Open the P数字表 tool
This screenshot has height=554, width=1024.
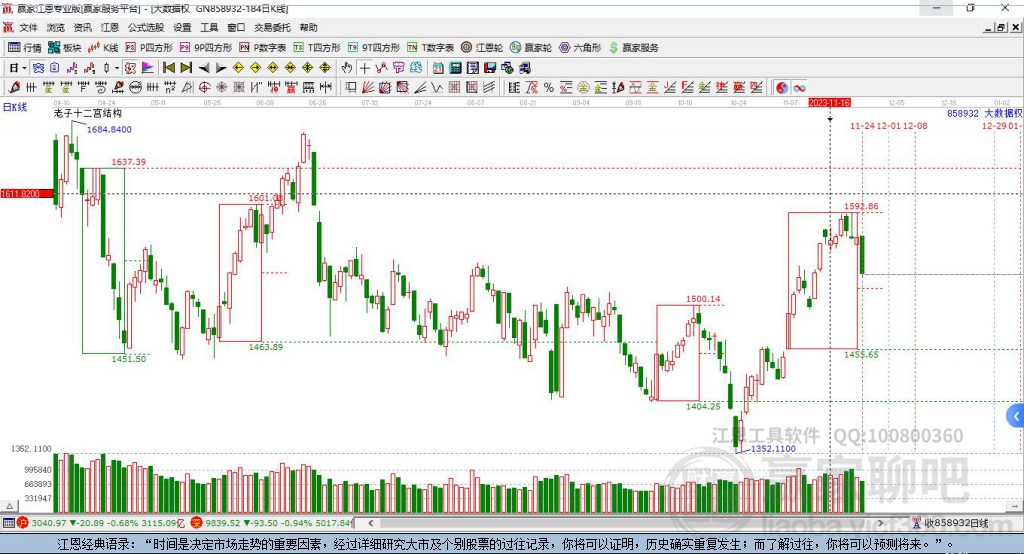tap(263, 48)
